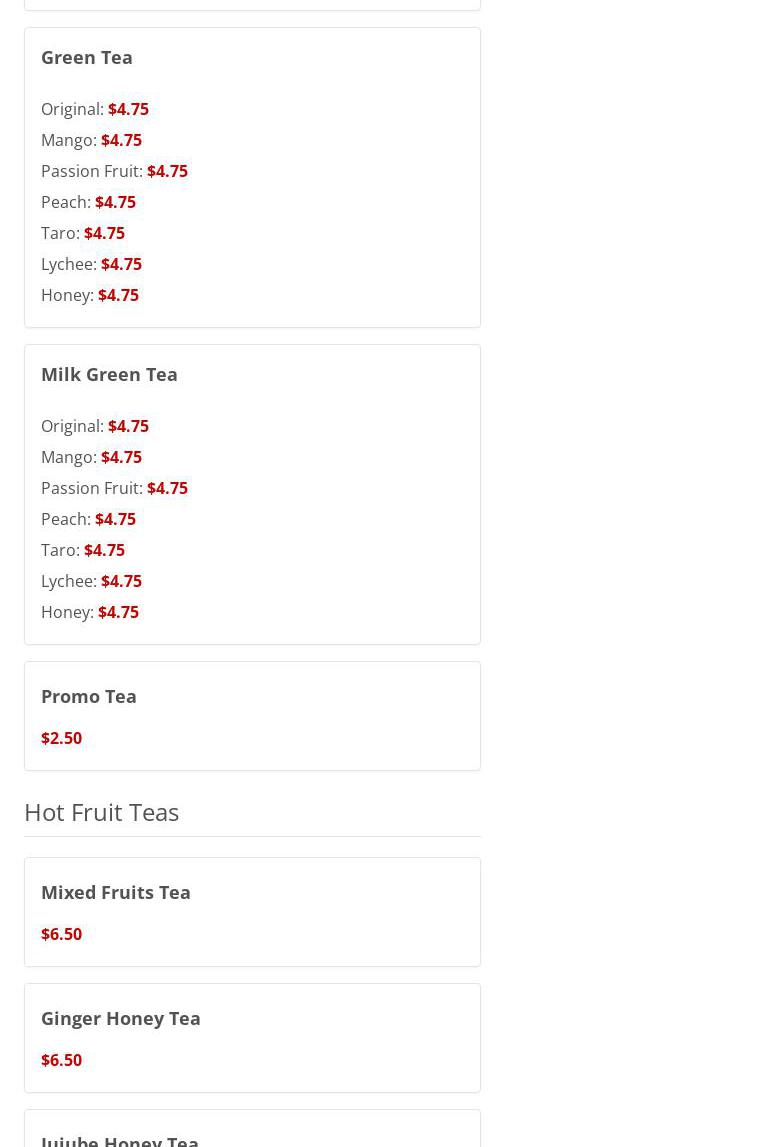
Task: Open the Green Tea menu card
Action: (252, 177)
